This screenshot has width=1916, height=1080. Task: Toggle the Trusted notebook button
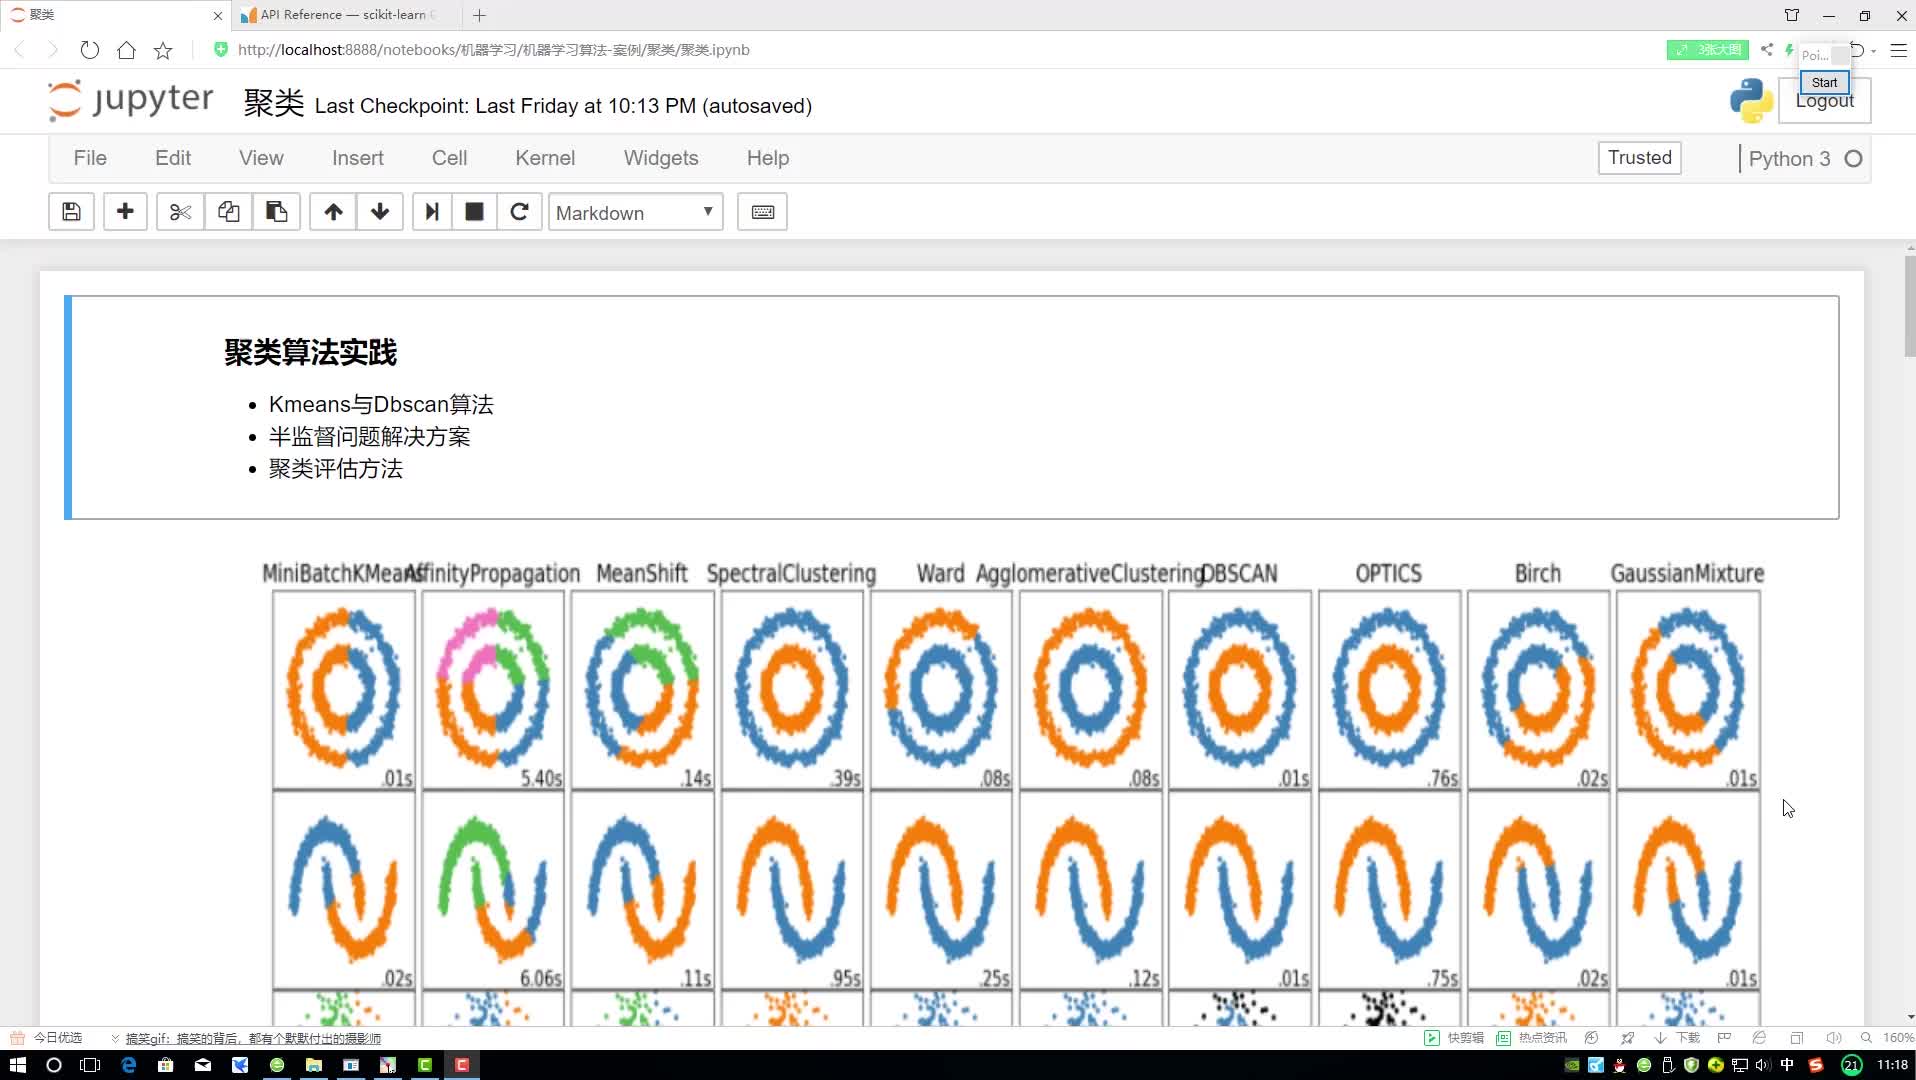pyautogui.click(x=1640, y=158)
